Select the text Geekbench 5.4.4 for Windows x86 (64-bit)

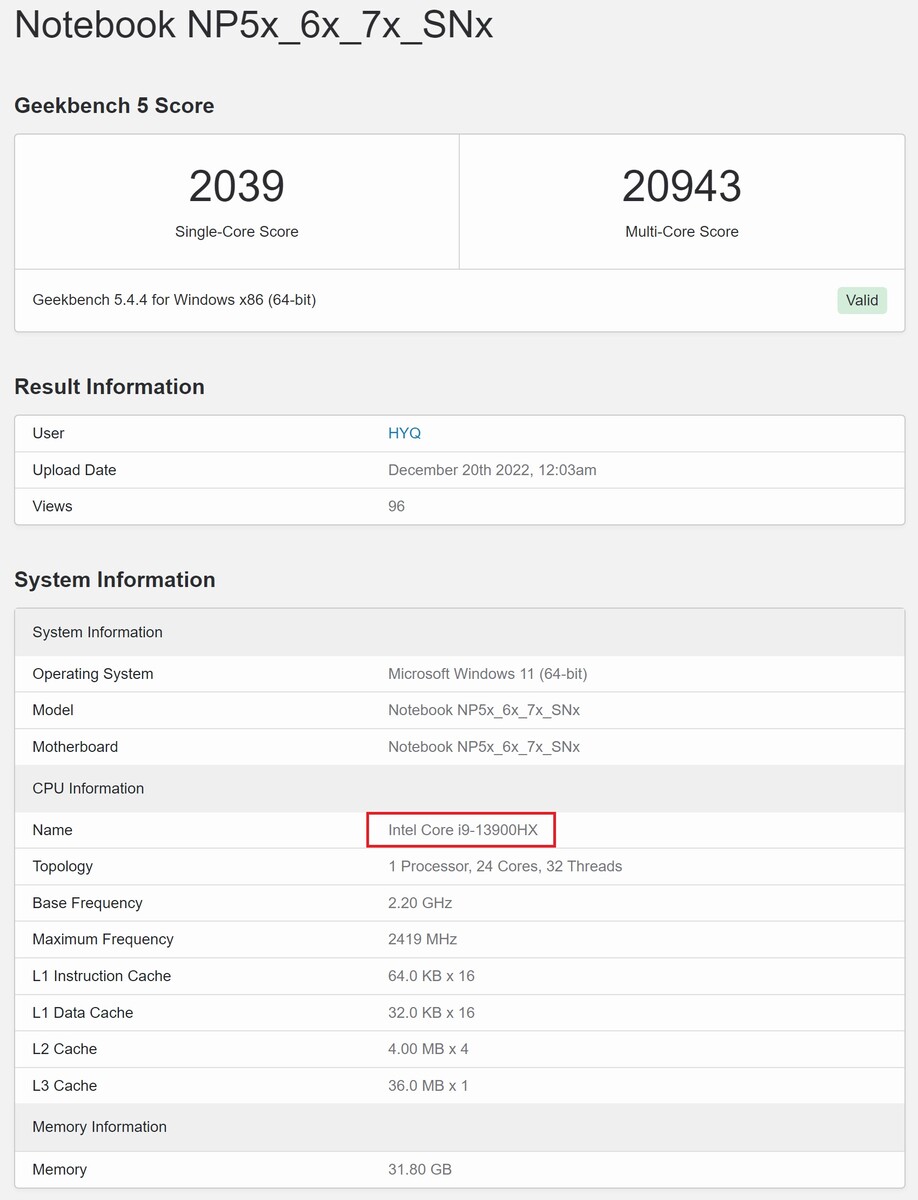point(174,300)
